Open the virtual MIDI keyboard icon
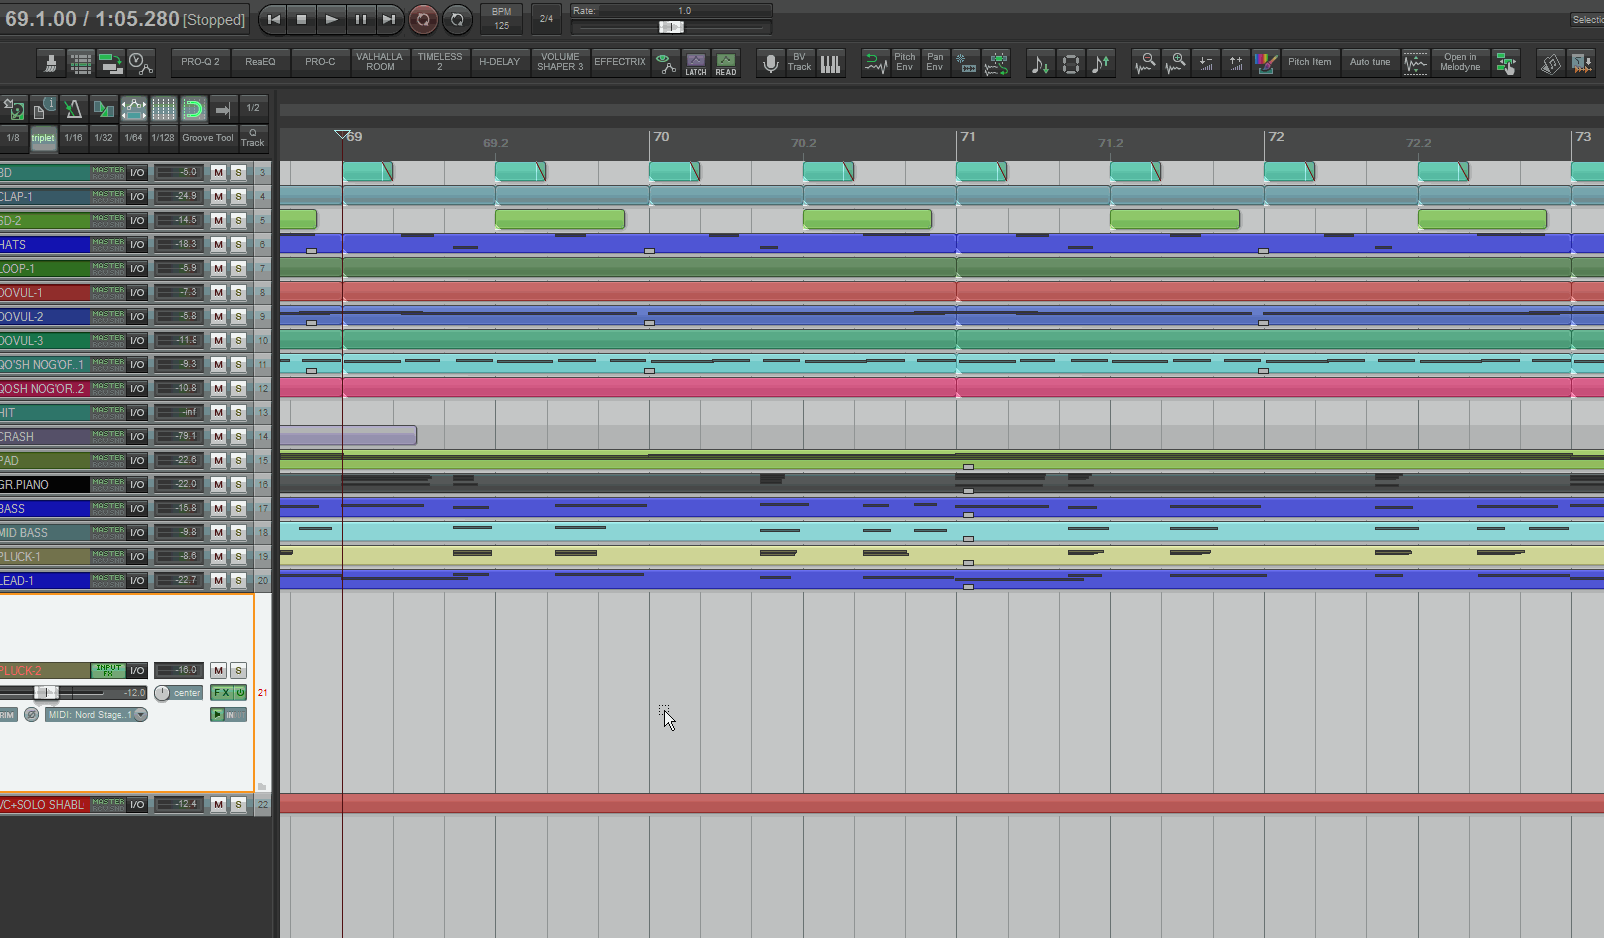Image resolution: width=1604 pixels, height=938 pixels. (x=830, y=64)
